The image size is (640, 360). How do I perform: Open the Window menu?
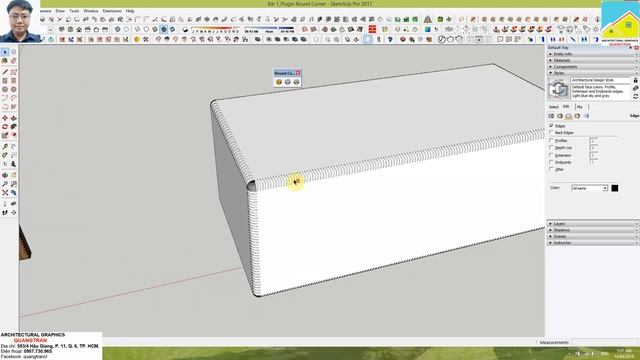point(91,11)
